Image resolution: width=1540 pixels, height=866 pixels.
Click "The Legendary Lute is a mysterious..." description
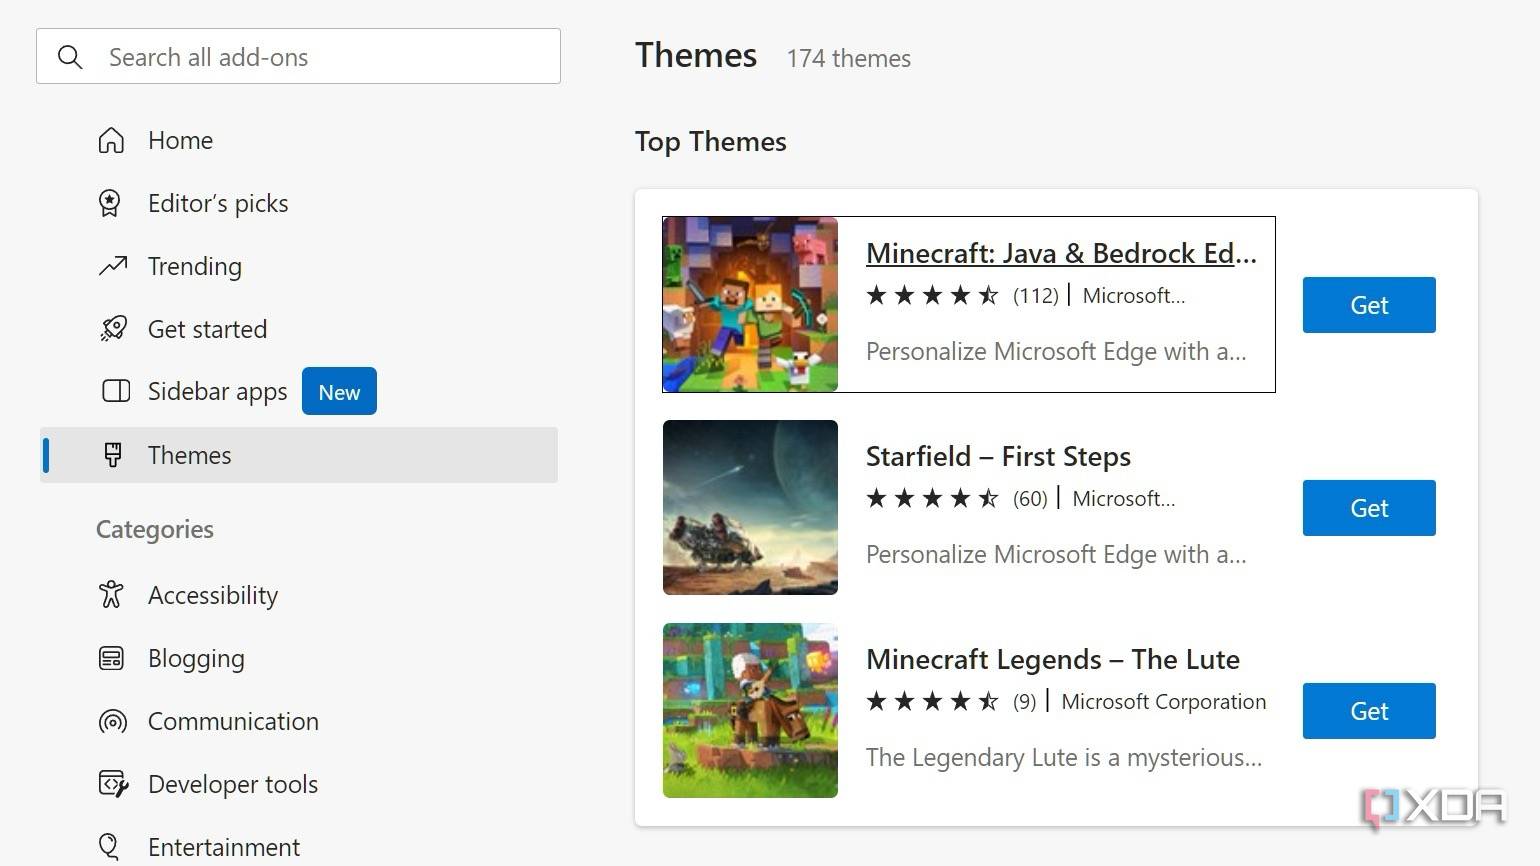(x=1064, y=757)
